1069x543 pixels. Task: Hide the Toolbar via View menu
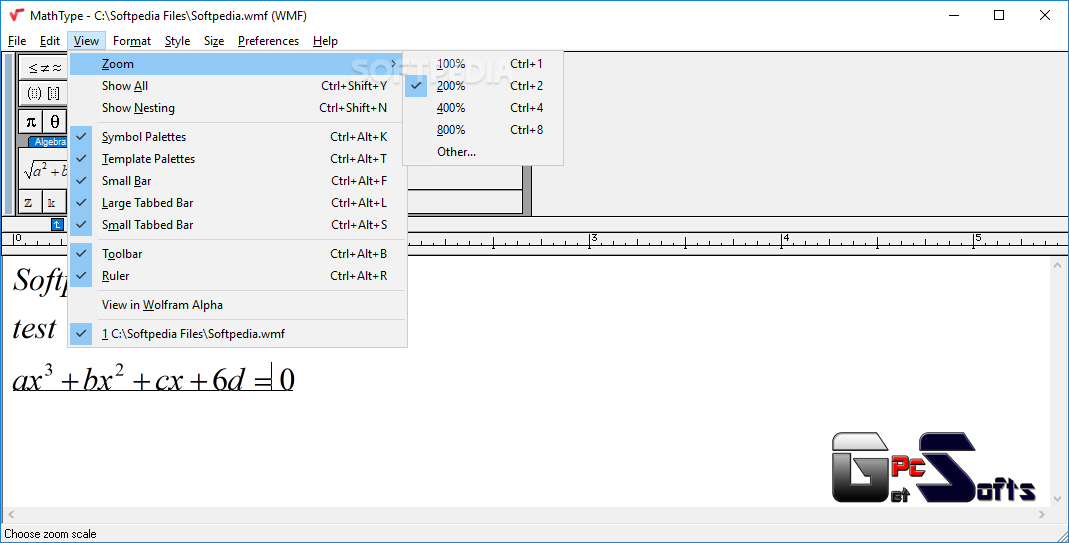pyautogui.click(x=239, y=254)
